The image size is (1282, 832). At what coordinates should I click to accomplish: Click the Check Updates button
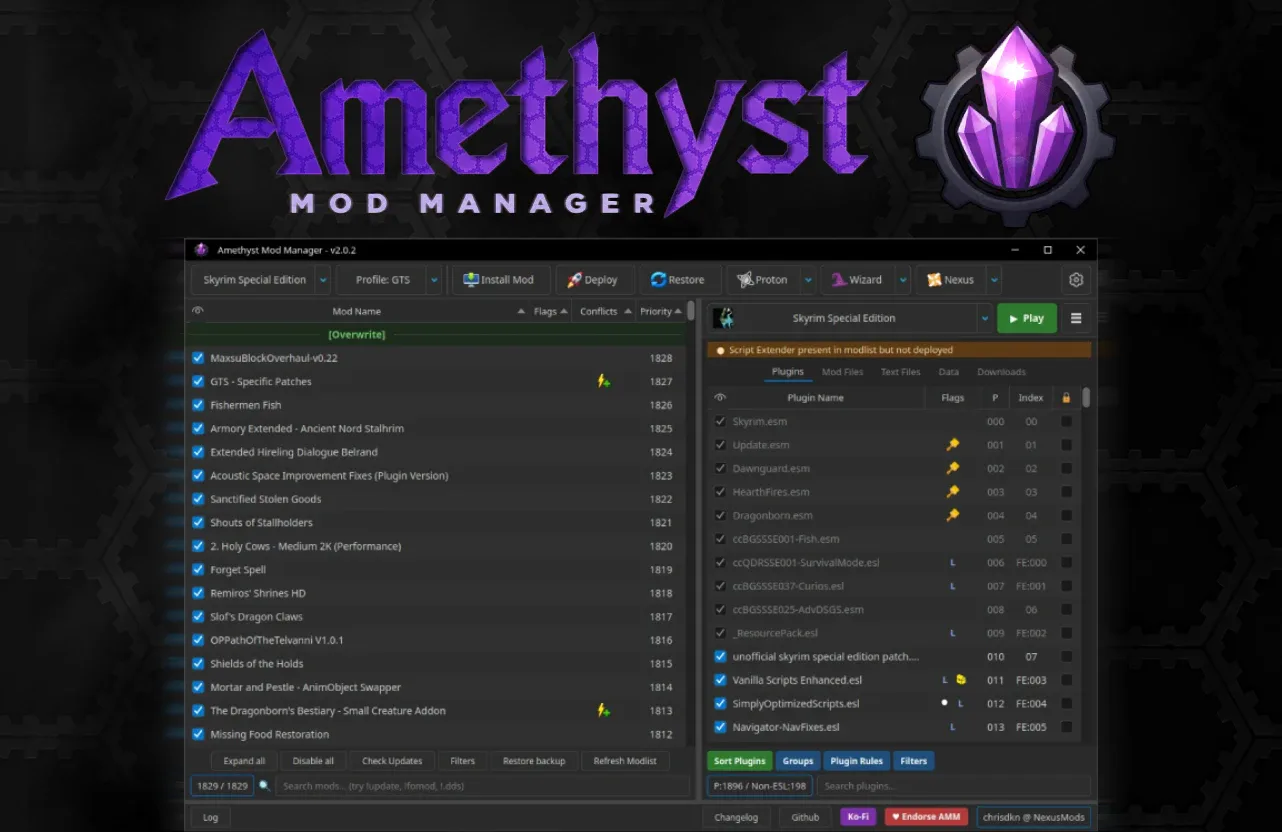point(392,761)
